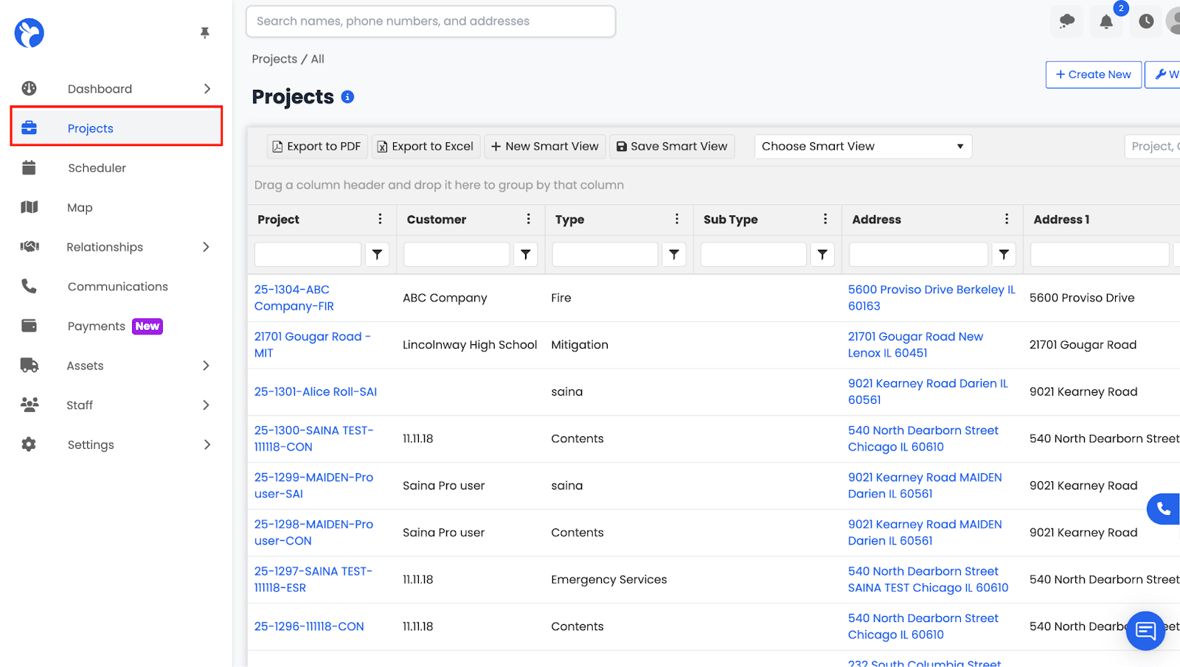
Task: Open project 21701 Gougar Road - MIT
Action: click(x=312, y=345)
